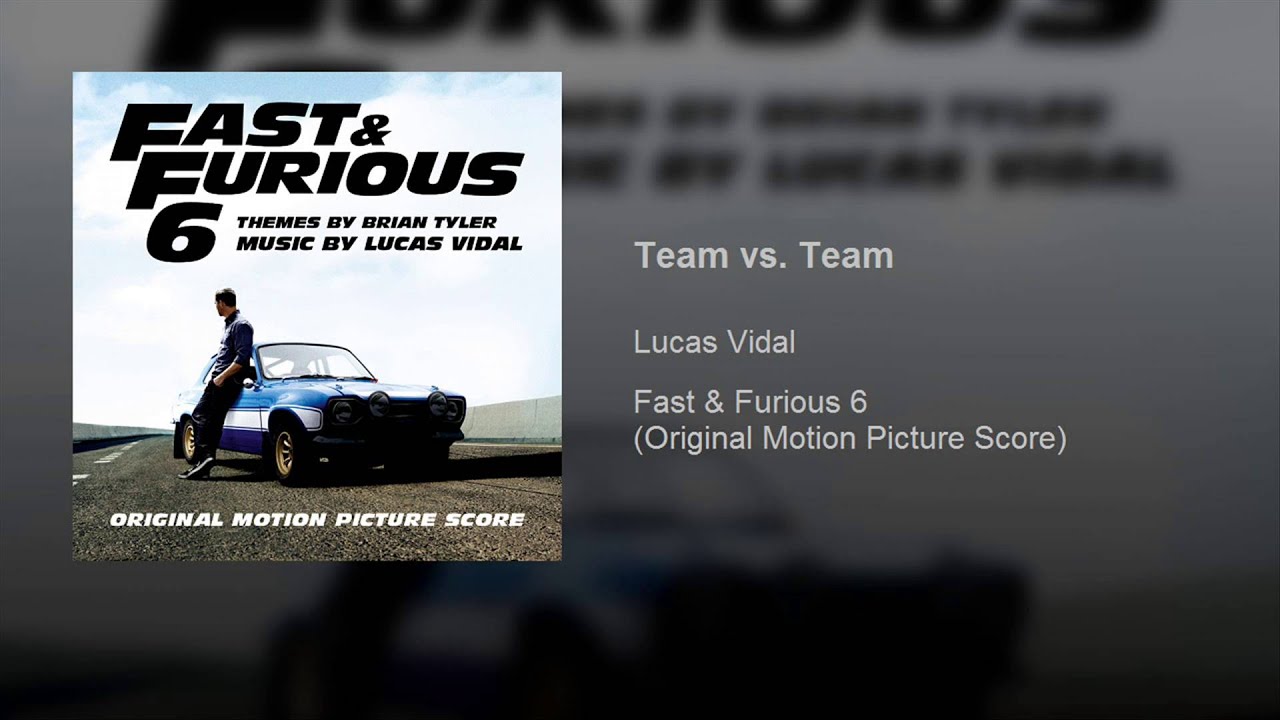This screenshot has width=1280, height=720.
Task: Open the artist name Lucas Vidal
Action: click(x=715, y=343)
